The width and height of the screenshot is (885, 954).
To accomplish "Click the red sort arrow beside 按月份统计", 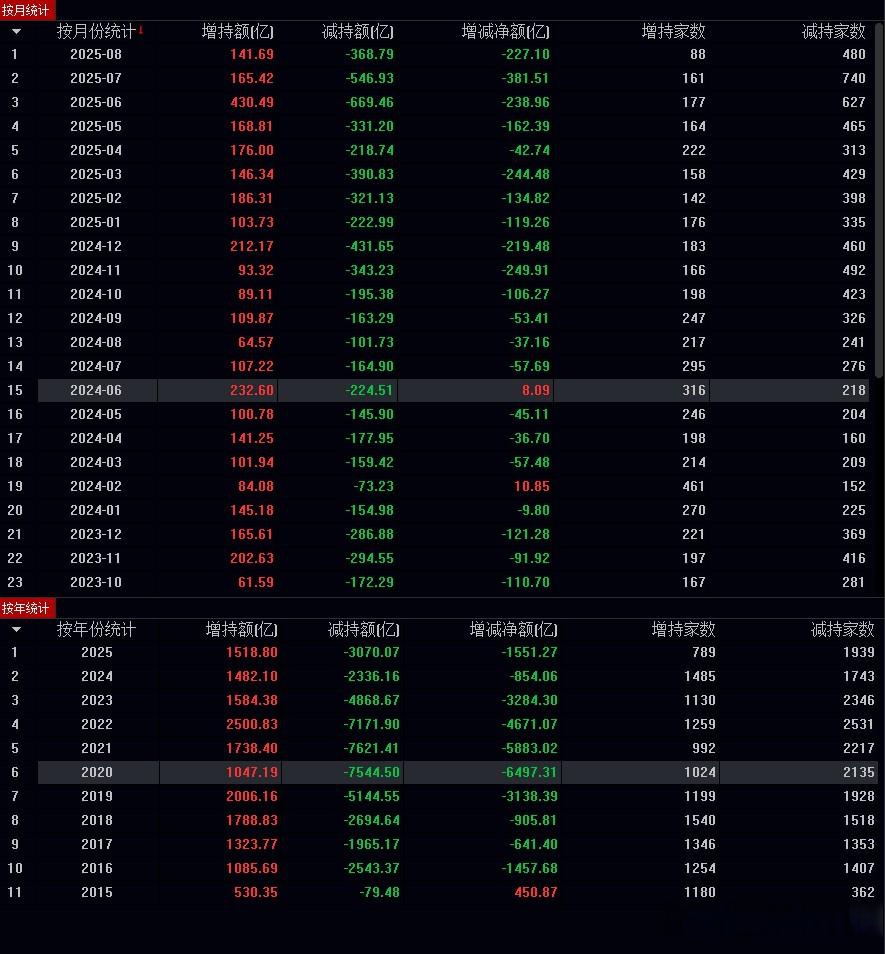I will point(141,29).
